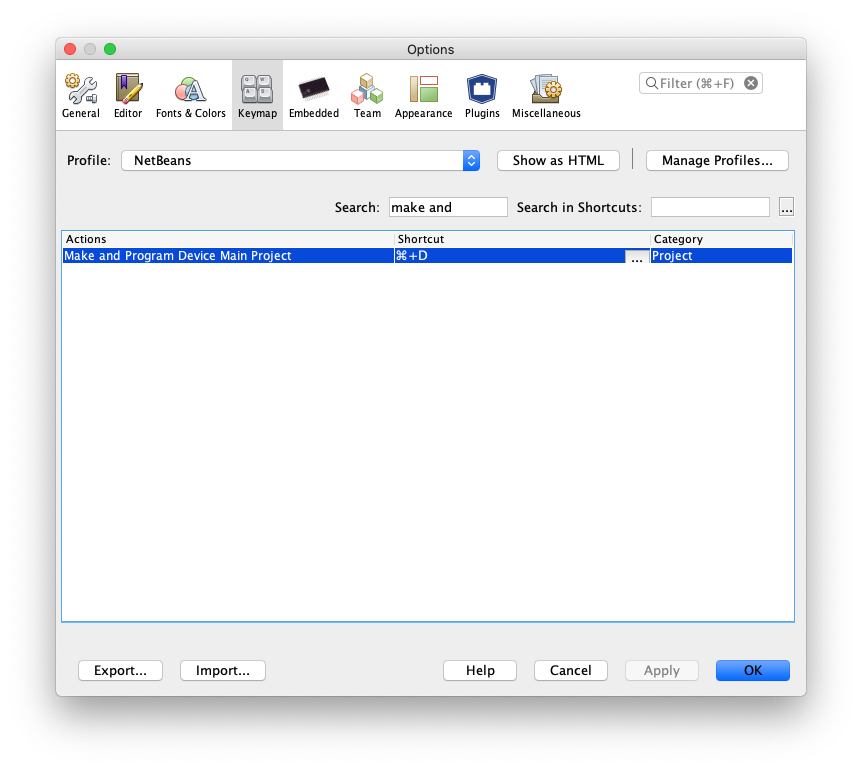The width and height of the screenshot is (862, 770).
Task: Select the Fonts & Colors category
Action: 190,95
